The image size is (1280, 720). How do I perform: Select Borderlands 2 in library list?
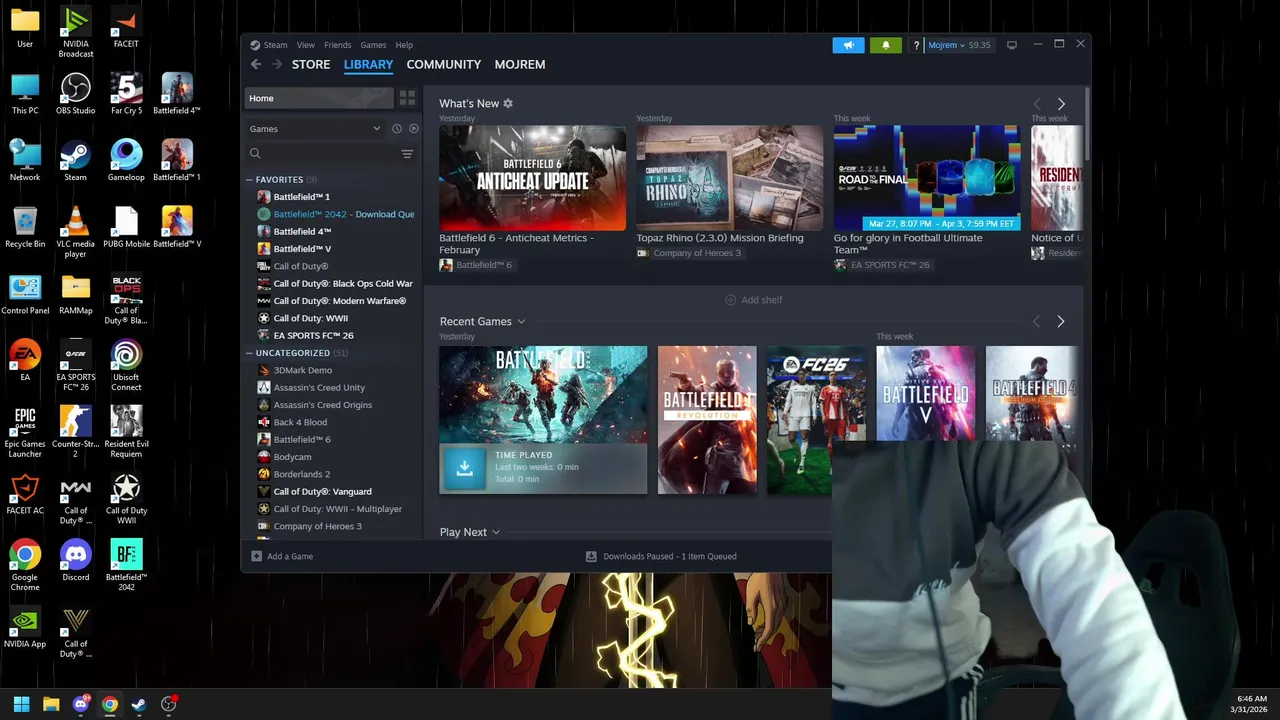(x=301, y=474)
